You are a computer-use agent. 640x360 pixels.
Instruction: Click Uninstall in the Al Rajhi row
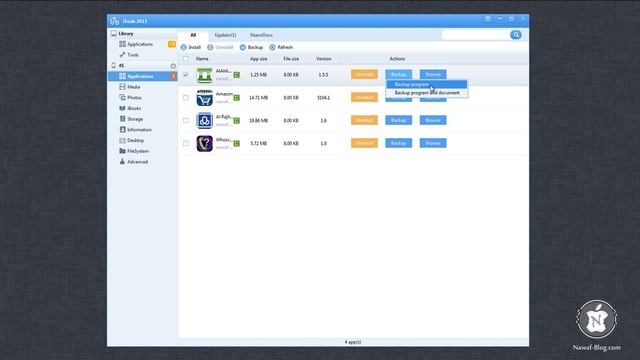click(x=364, y=120)
